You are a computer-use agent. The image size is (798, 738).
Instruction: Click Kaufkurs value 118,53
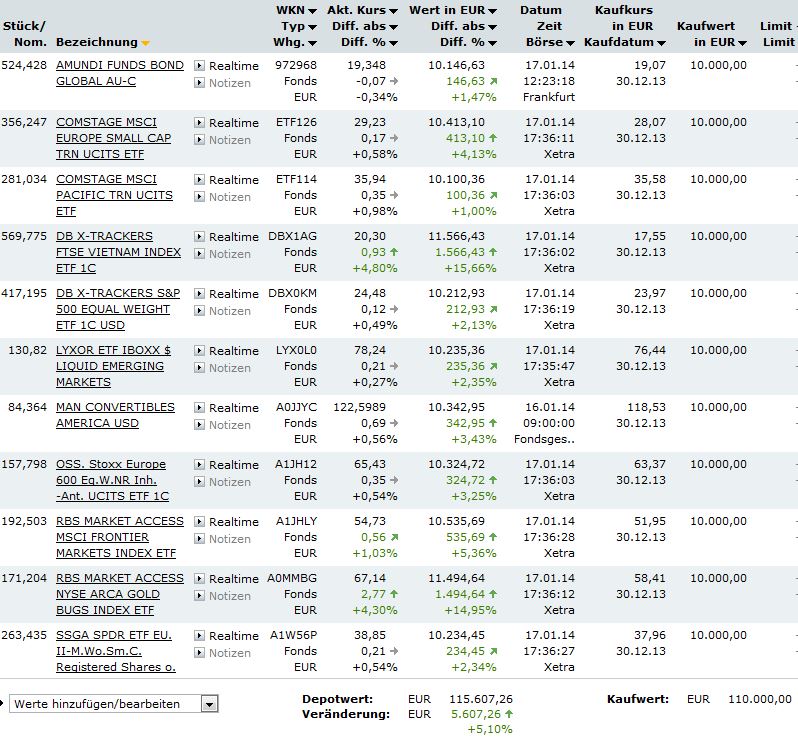point(646,407)
